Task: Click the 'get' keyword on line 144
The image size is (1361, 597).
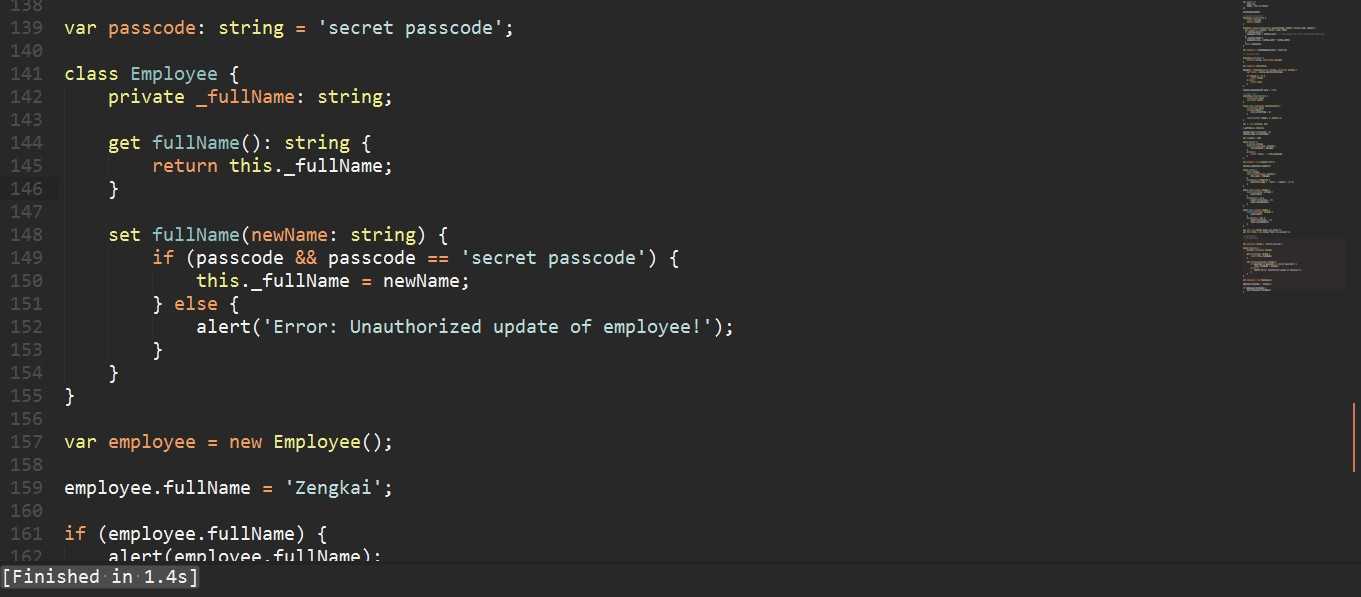Action: click(124, 143)
